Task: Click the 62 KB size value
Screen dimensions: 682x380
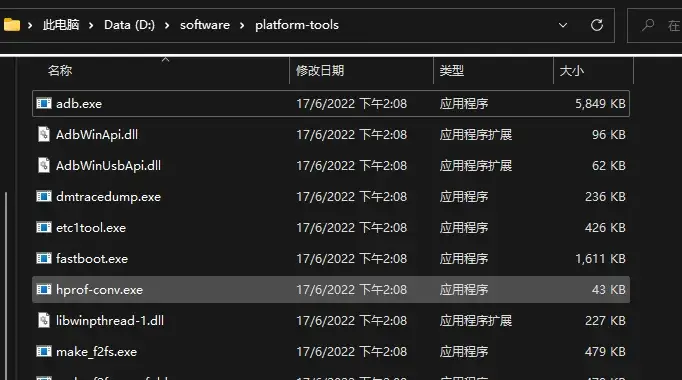Action: pyautogui.click(x=608, y=166)
